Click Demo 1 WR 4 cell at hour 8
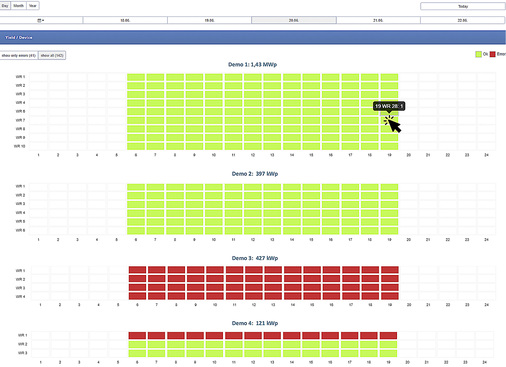 175,103
